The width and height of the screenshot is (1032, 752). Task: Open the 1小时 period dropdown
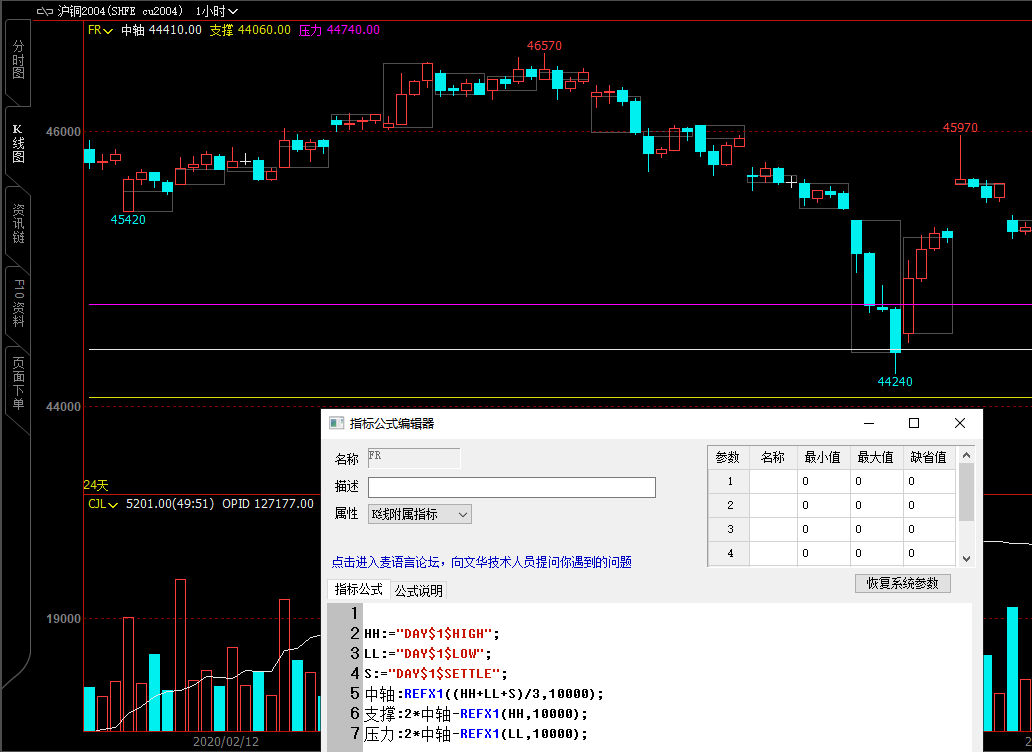pos(217,10)
